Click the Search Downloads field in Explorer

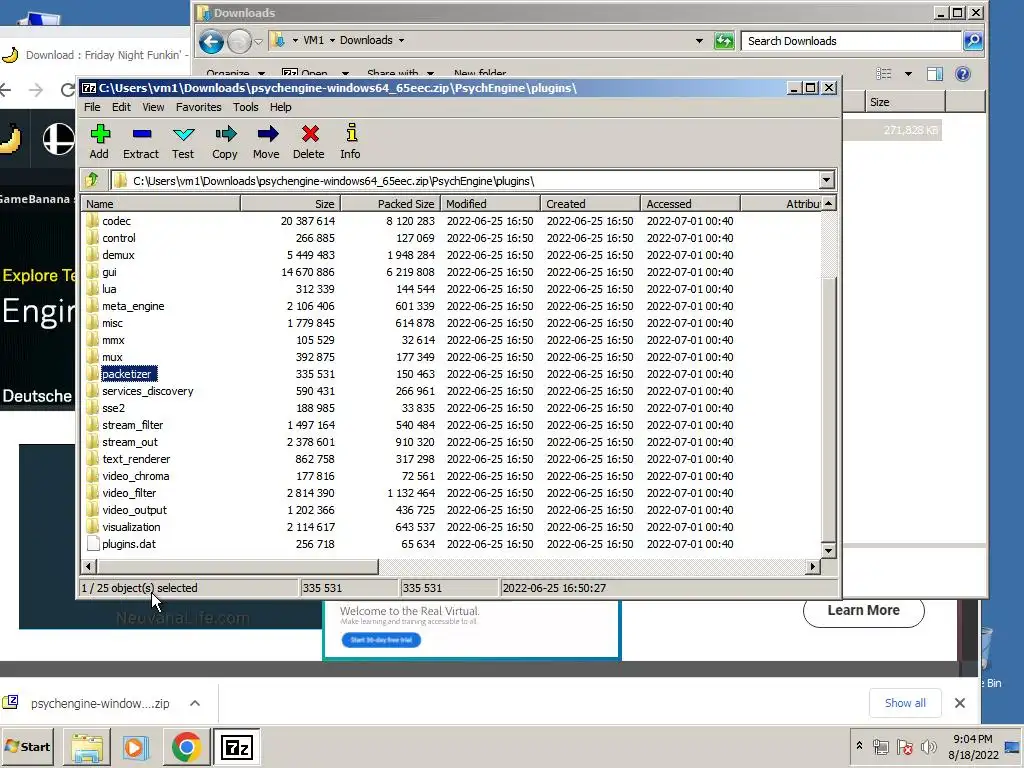(x=851, y=40)
